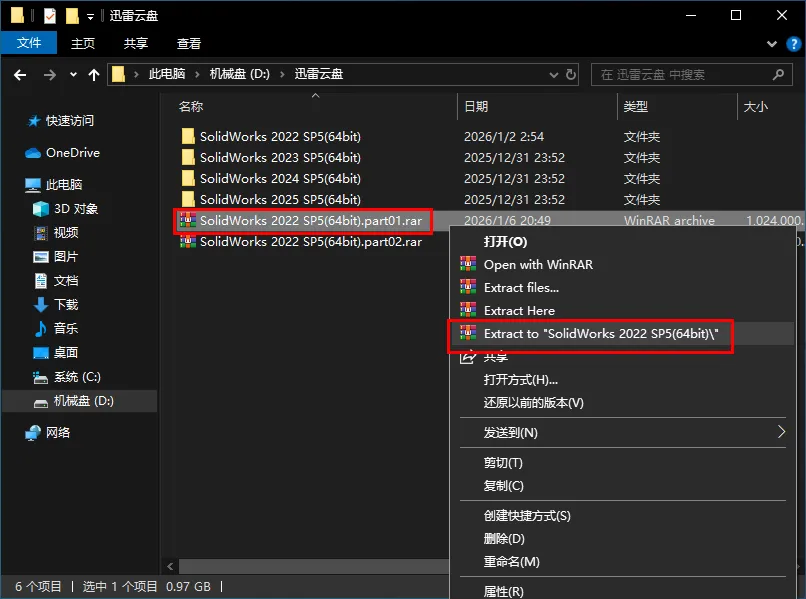
Task: Refresh the current folder view
Action: pyautogui.click(x=571, y=75)
